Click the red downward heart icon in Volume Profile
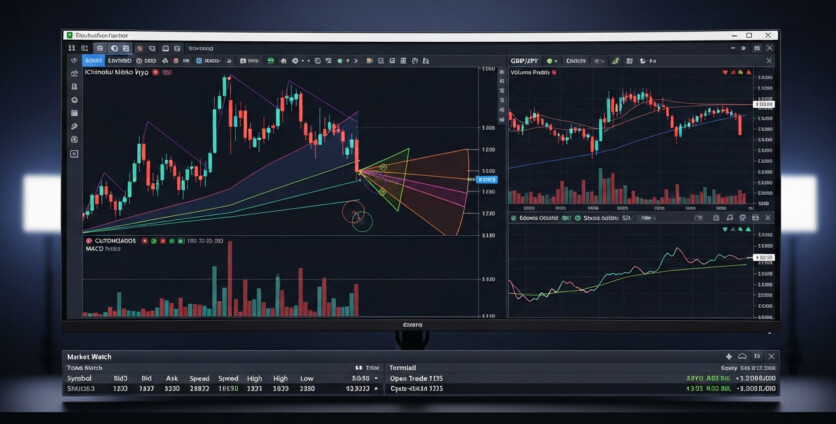The width and height of the screenshot is (836, 424). [x=725, y=72]
